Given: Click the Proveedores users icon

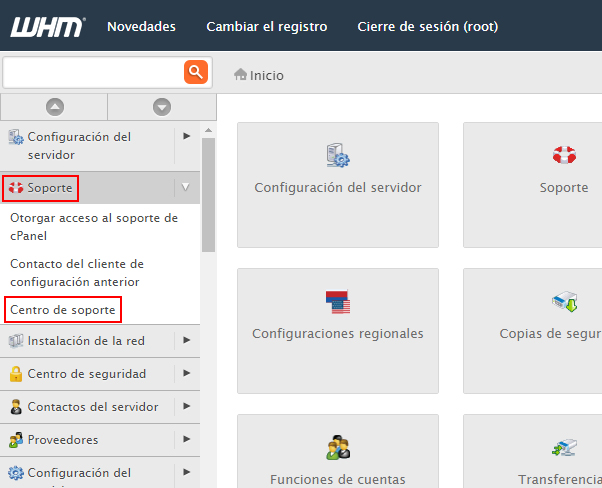Looking at the screenshot, I should [16, 440].
